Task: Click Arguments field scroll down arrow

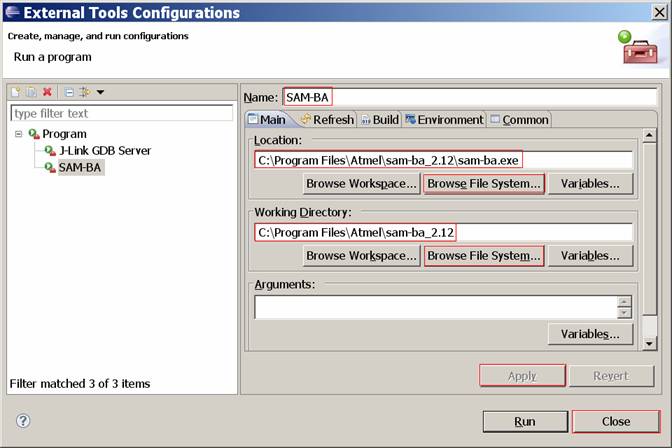Action: click(x=624, y=313)
